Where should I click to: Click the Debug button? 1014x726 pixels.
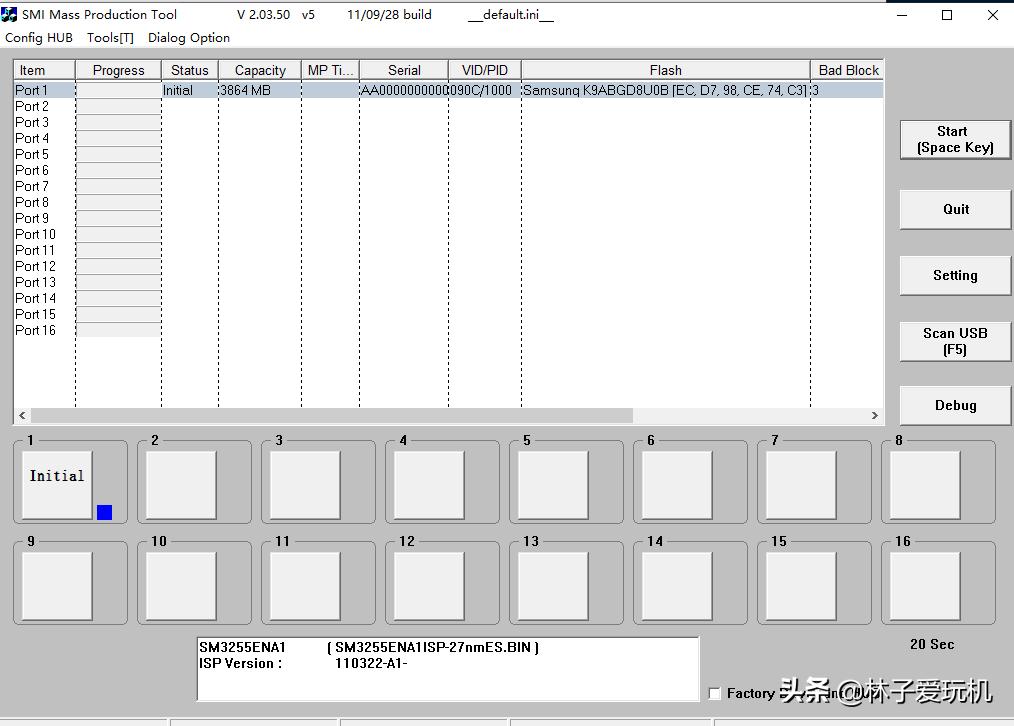coord(955,405)
